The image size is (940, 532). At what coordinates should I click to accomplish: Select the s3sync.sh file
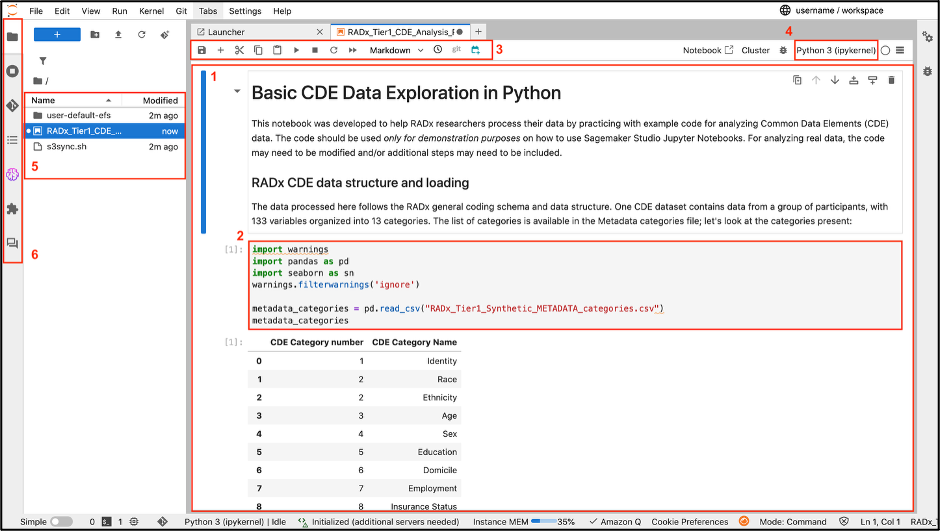pos(105,146)
